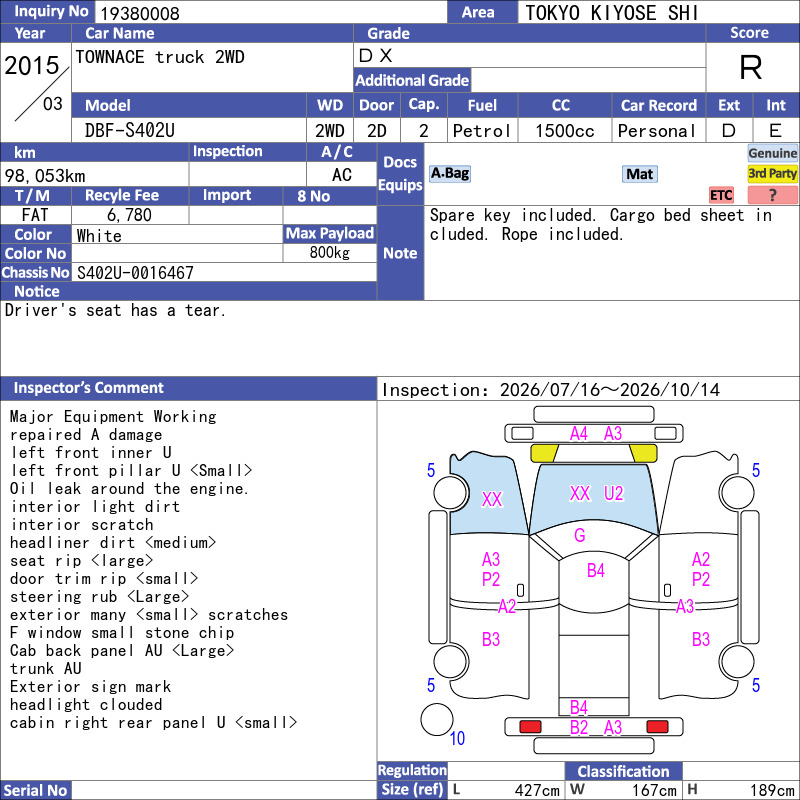Click the U2 mark on windshield
This screenshot has height=800, width=800.
pos(613,493)
